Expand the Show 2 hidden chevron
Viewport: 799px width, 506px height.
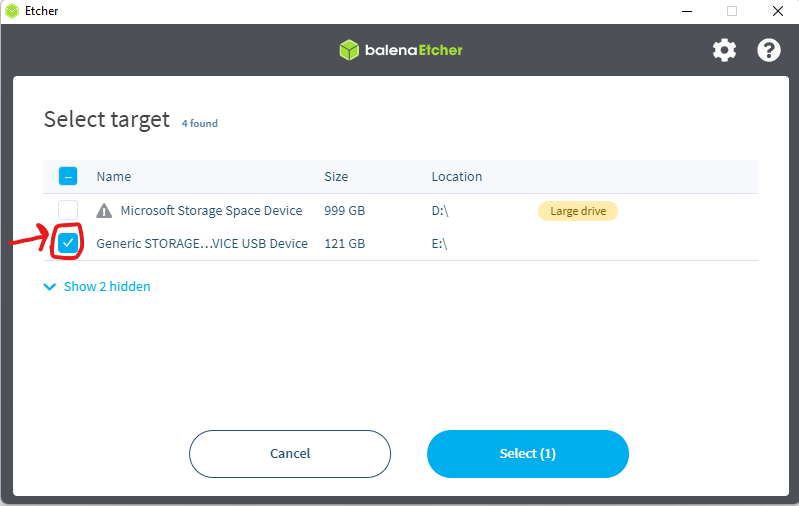pyautogui.click(x=49, y=287)
